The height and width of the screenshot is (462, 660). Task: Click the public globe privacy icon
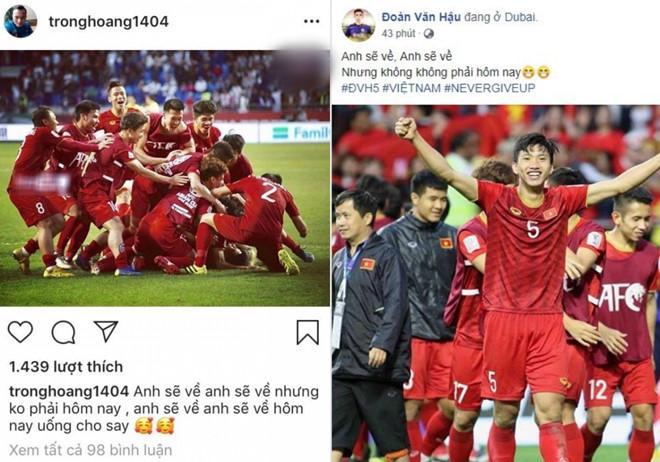pyautogui.click(x=428, y=34)
